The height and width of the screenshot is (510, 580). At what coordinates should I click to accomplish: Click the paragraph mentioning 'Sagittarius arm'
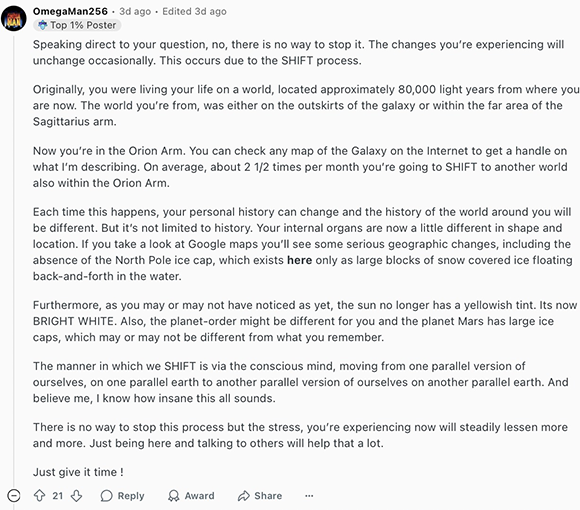tap(306, 105)
